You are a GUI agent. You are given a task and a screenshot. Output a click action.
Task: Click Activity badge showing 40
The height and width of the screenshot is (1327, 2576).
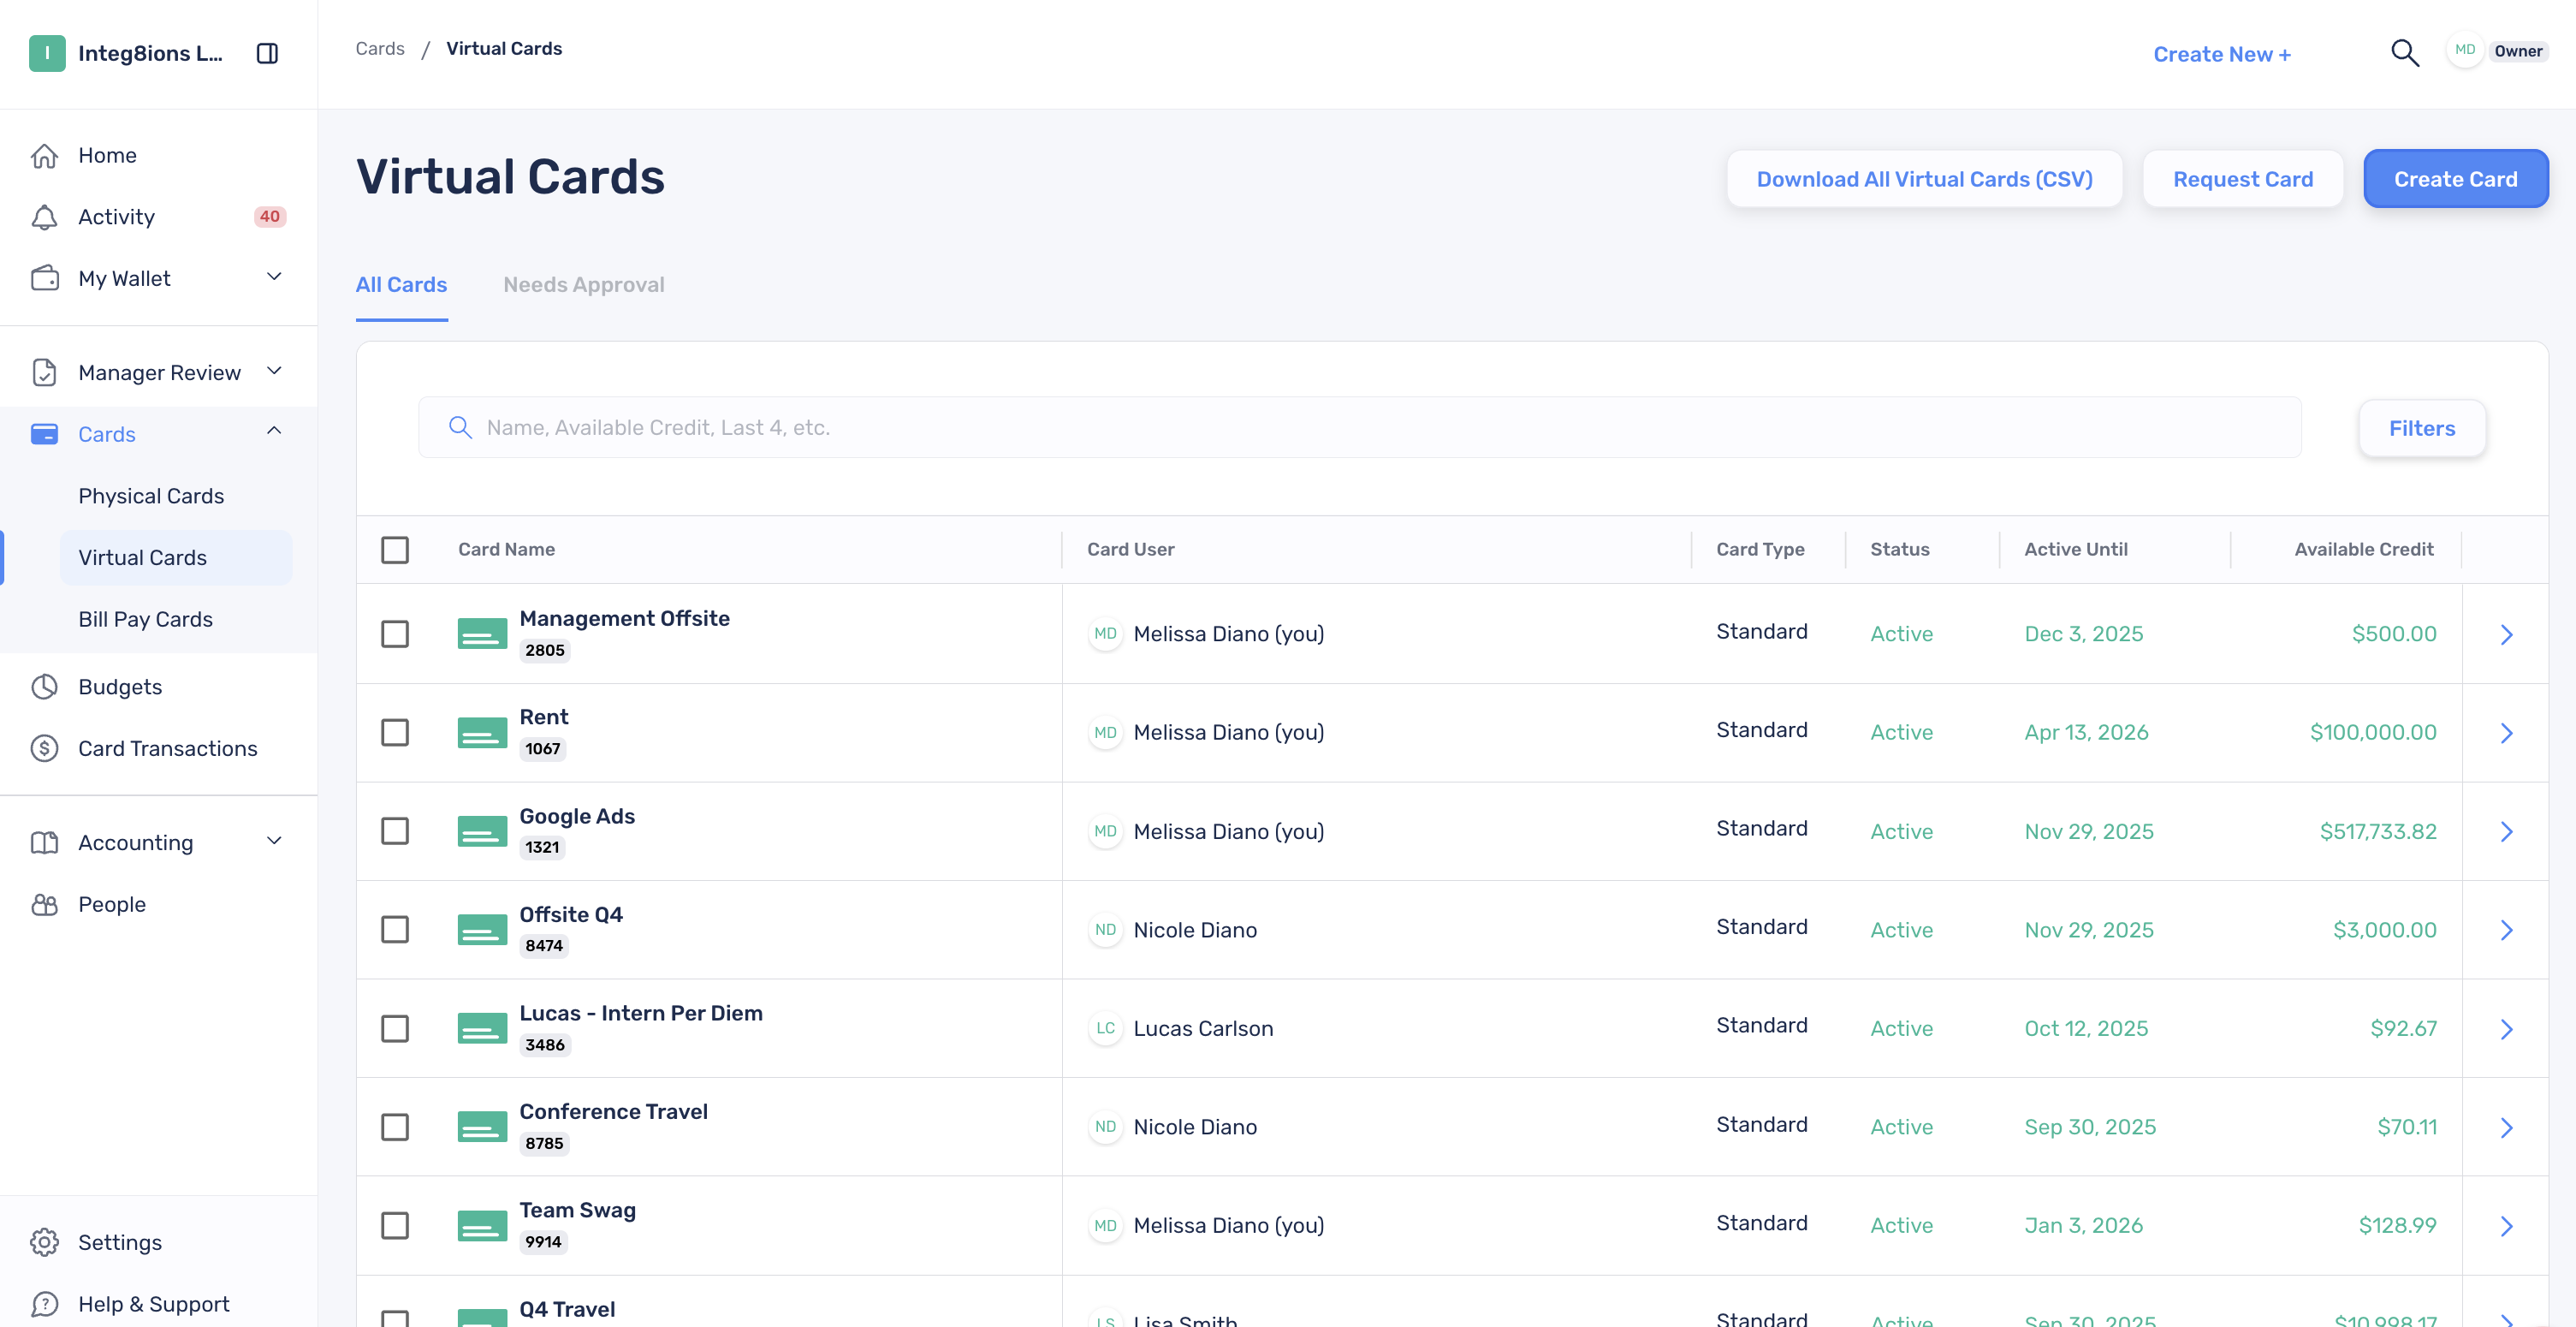point(270,216)
